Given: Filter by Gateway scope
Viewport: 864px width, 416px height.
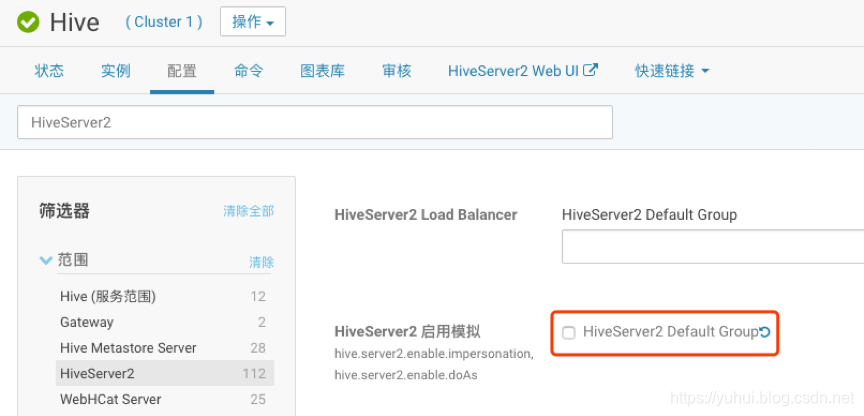Looking at the screenshot, I should [163, 322].
